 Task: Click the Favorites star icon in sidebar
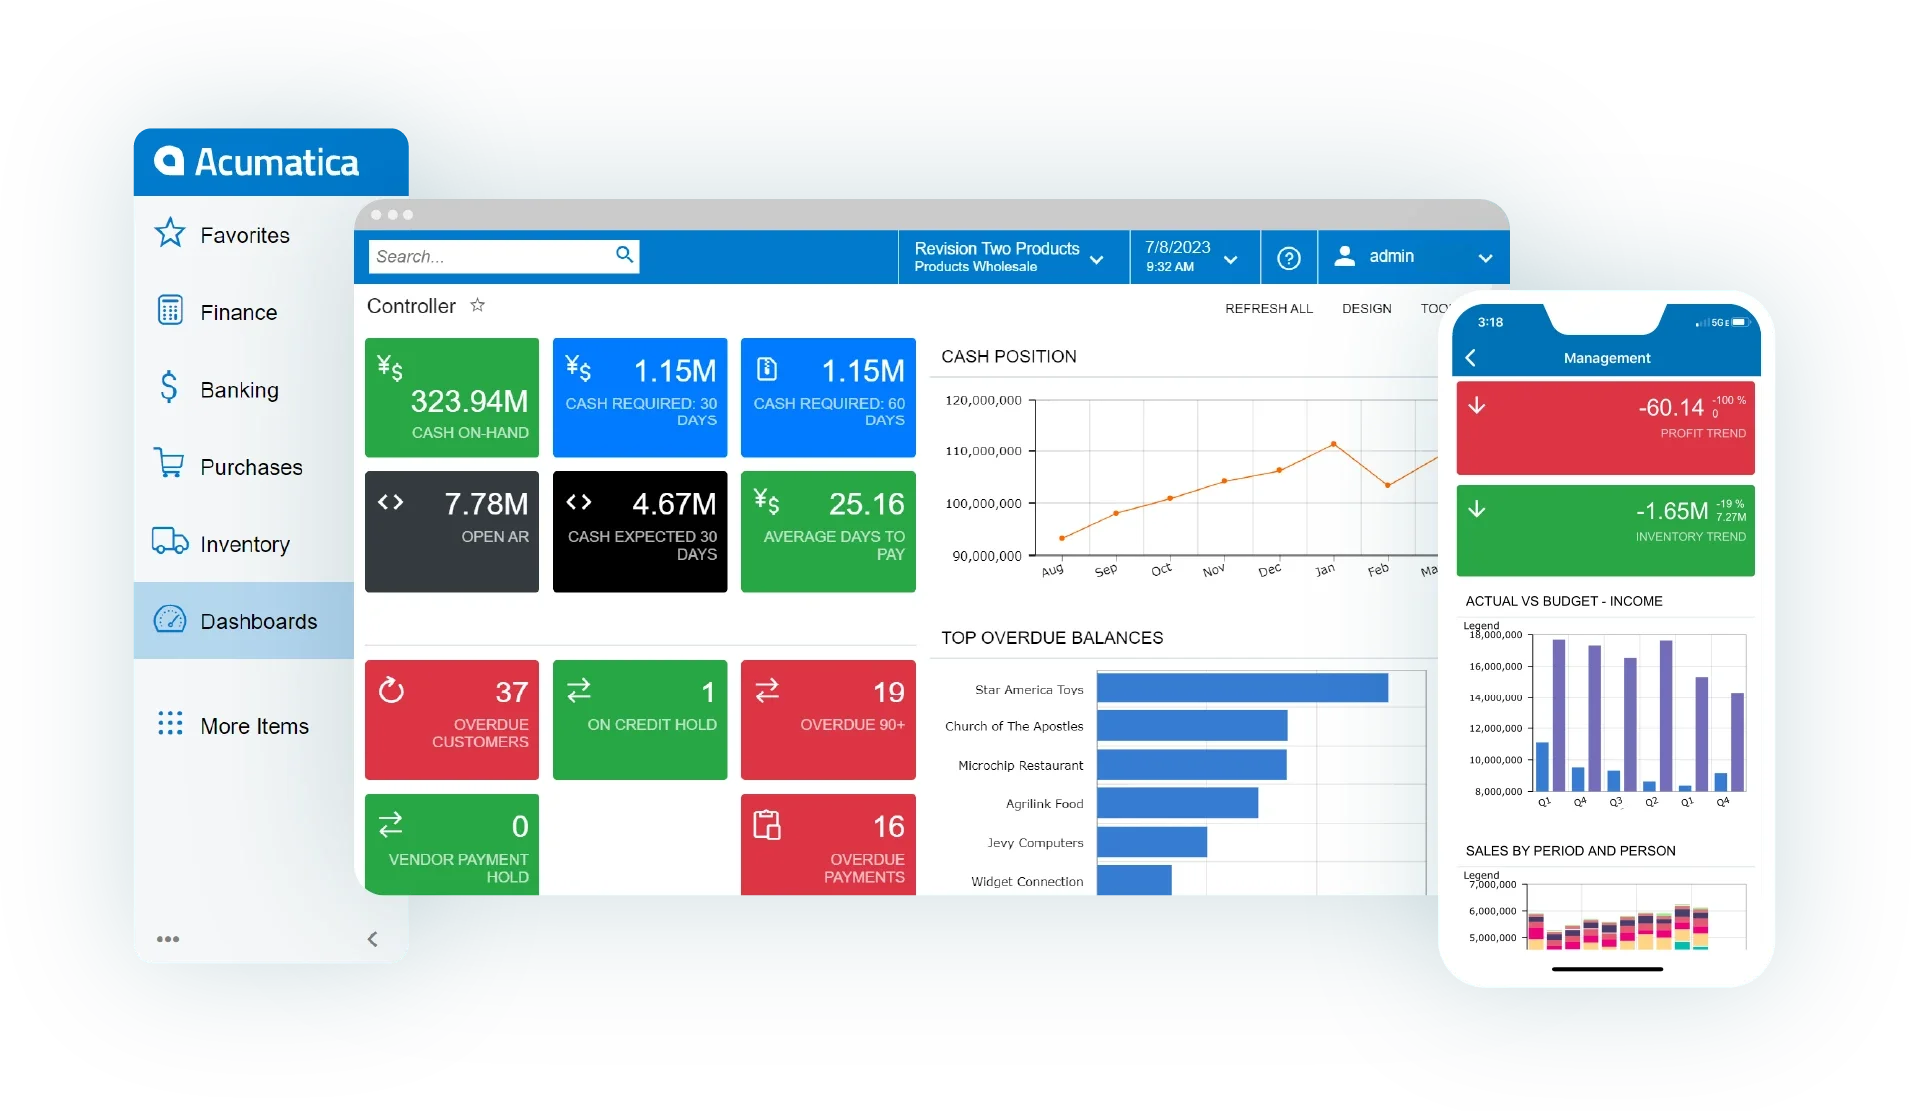(172, 233)
